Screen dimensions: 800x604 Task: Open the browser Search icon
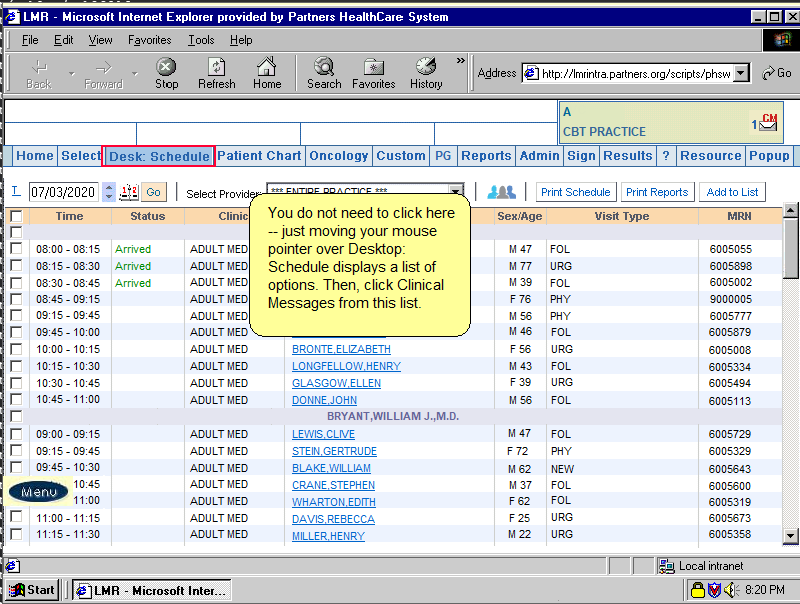324,67
